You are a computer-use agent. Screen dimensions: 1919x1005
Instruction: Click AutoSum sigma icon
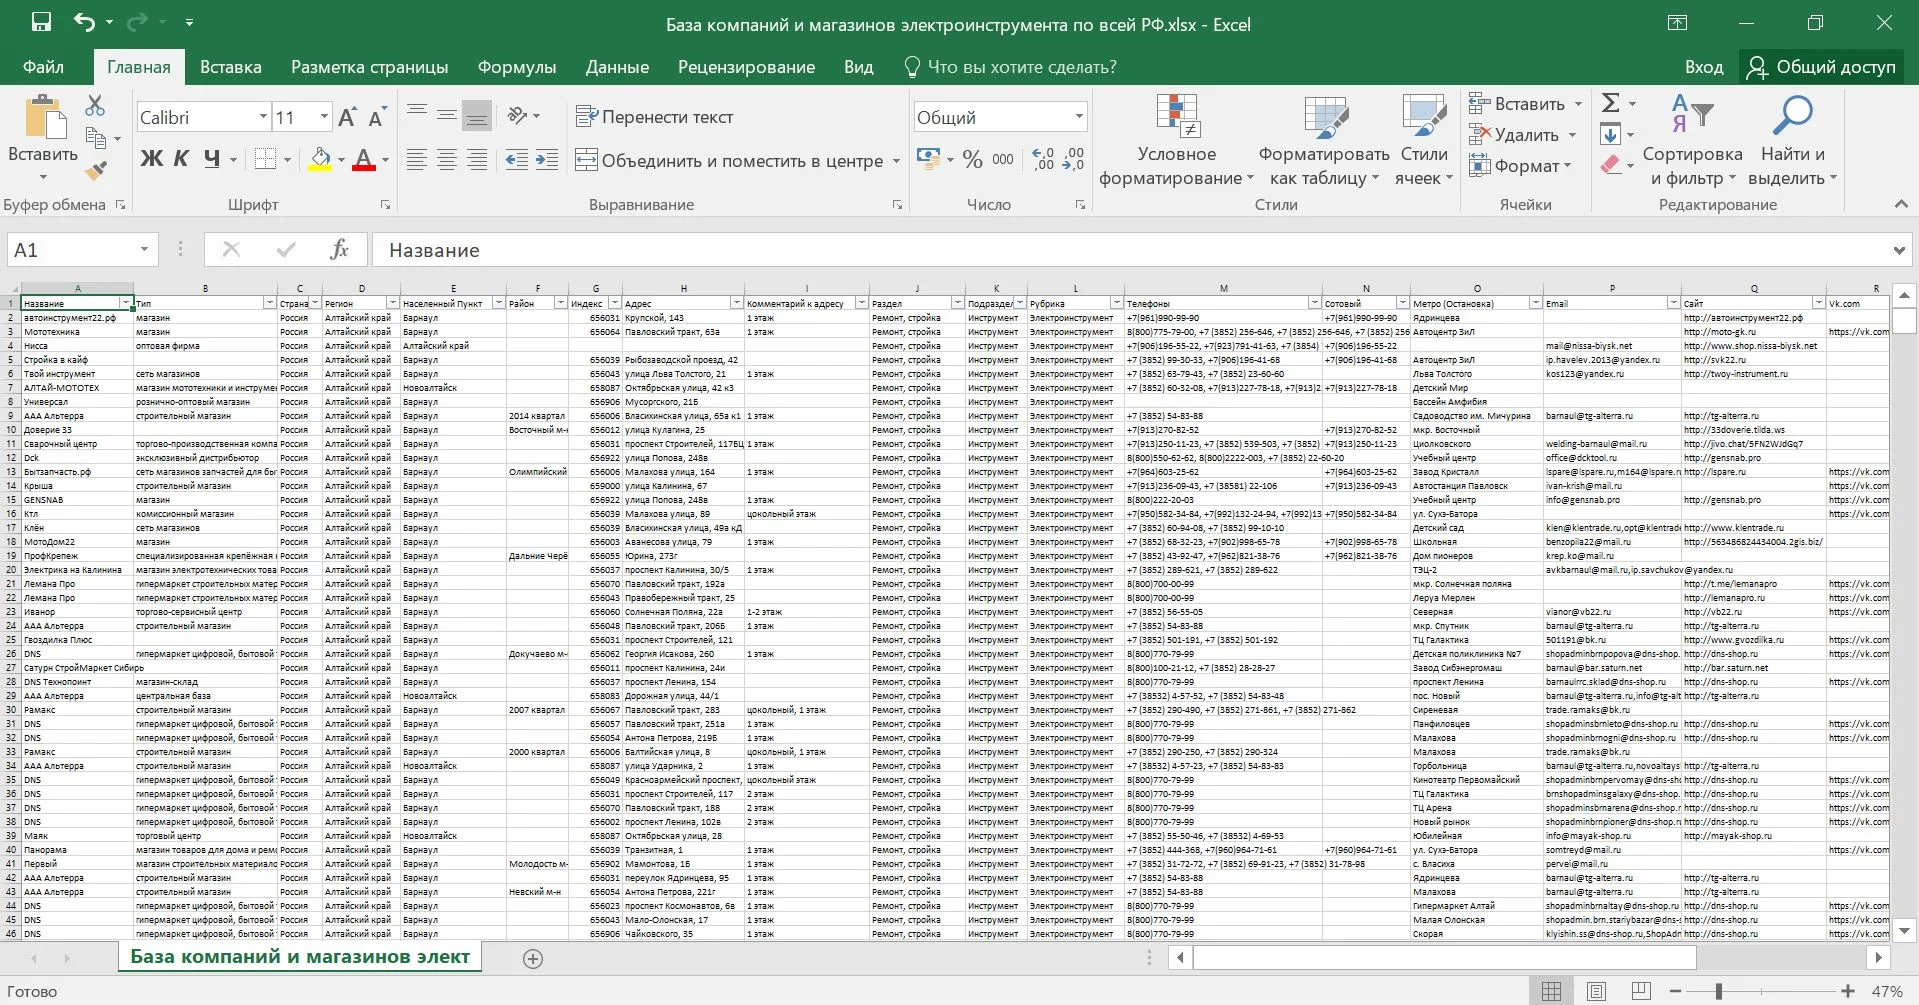coord(1610,103)
